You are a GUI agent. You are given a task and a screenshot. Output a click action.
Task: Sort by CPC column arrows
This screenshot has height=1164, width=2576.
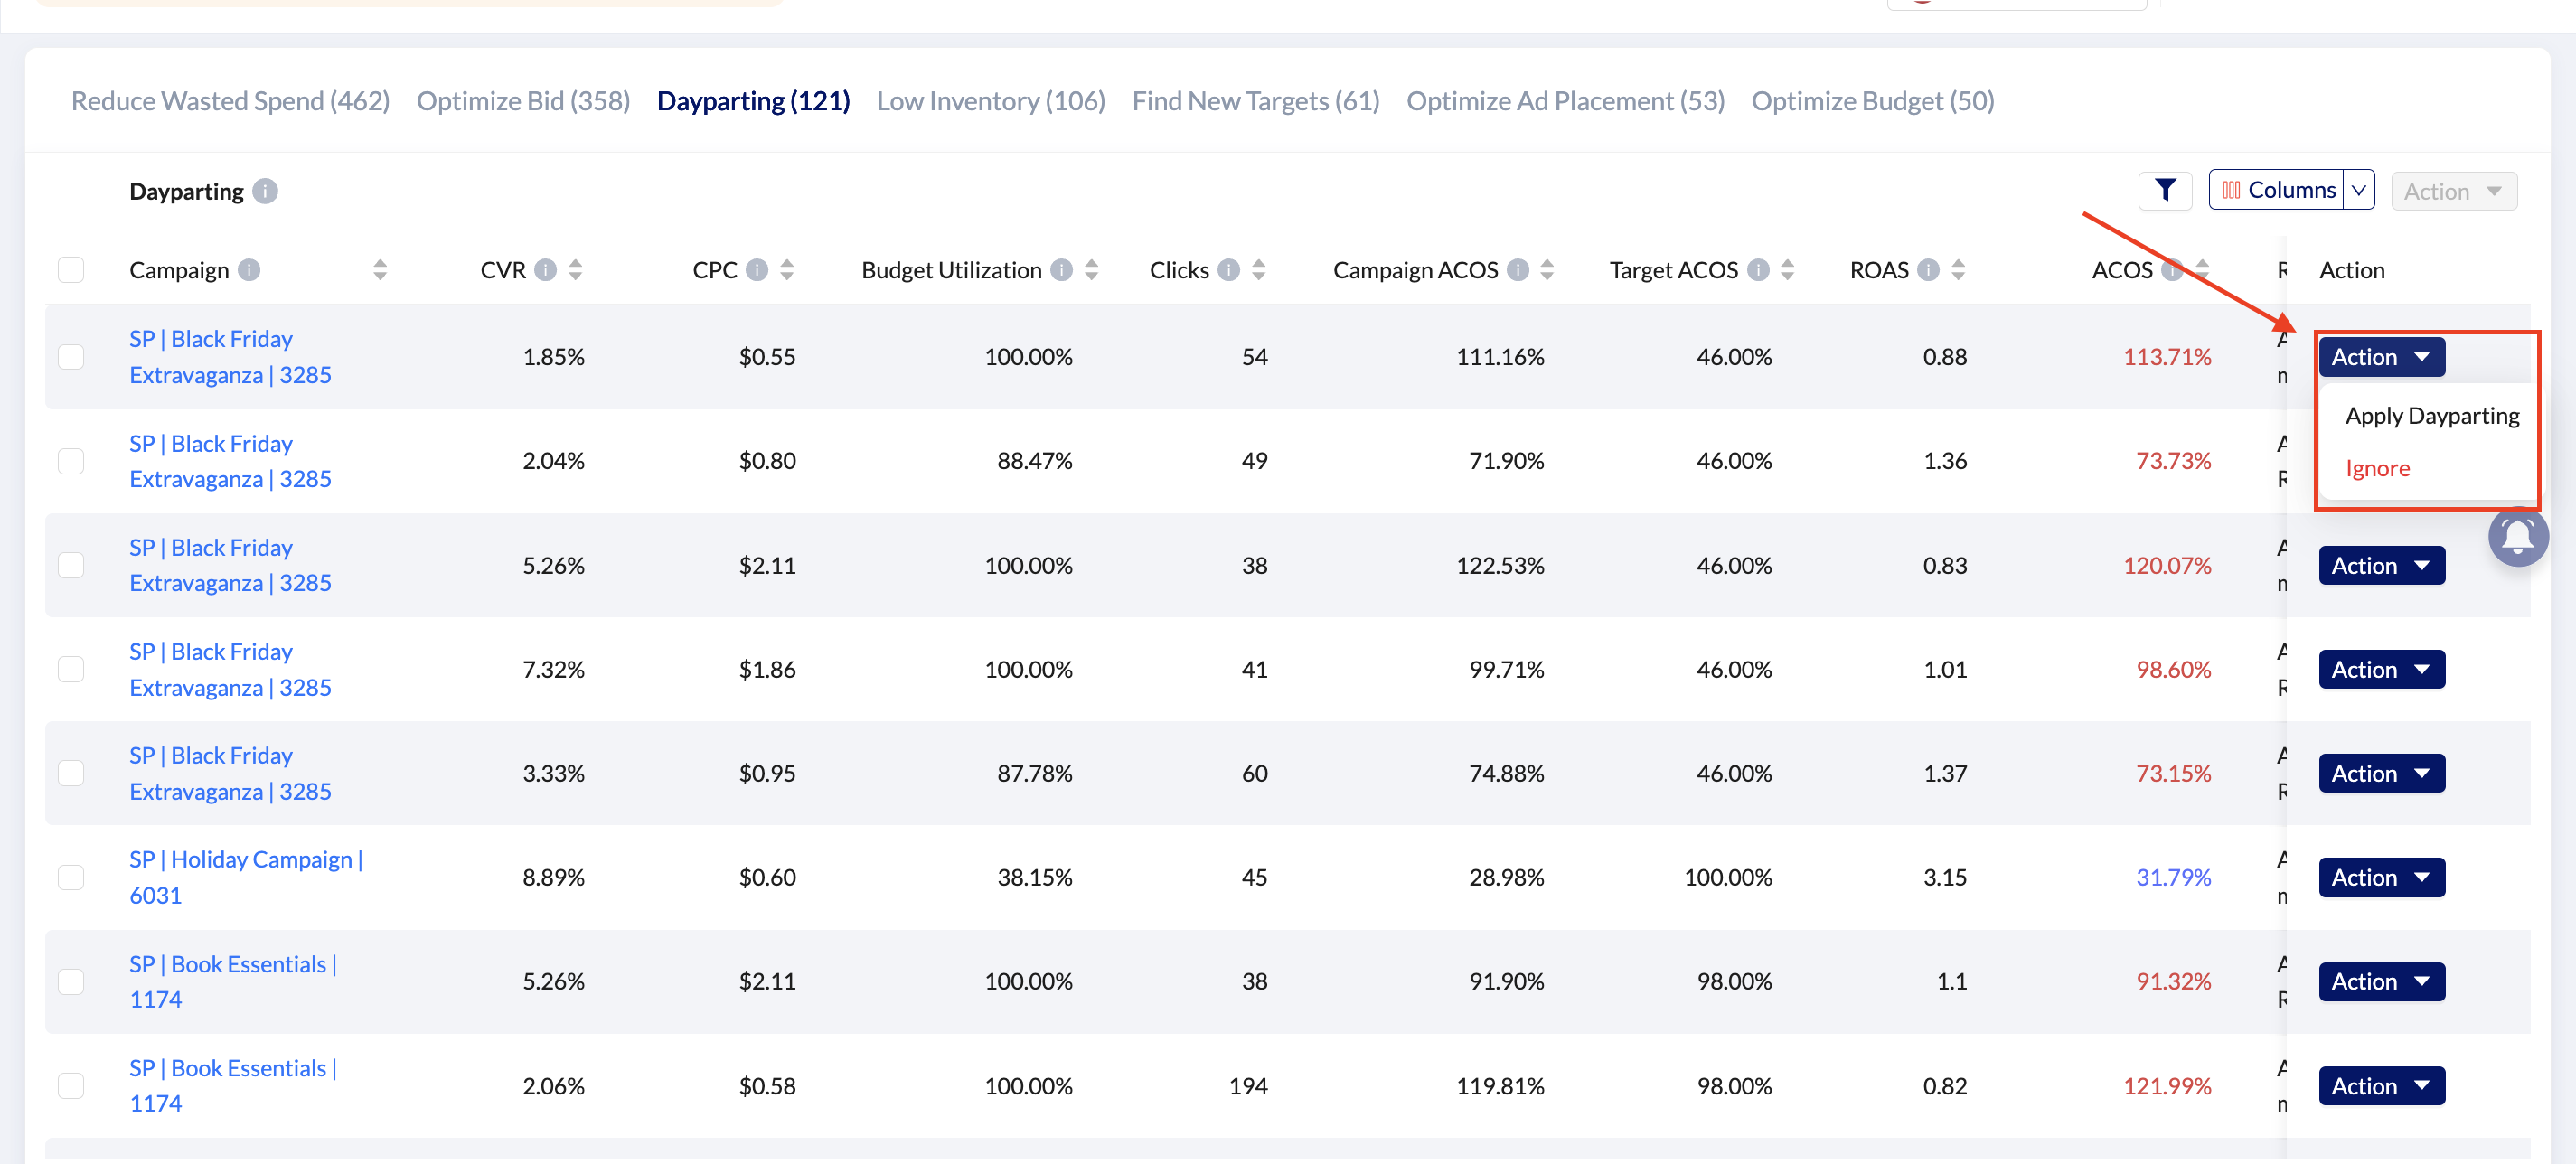pyautogui.click(x=787, y=270)
